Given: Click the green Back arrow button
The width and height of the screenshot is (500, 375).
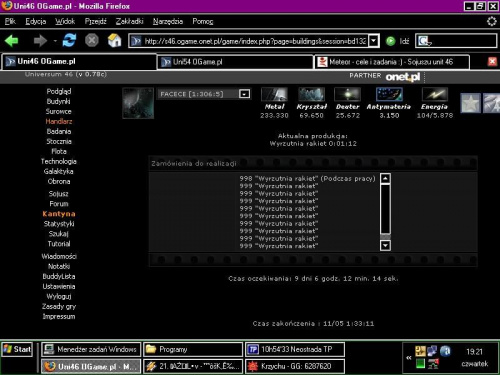Looking at the screenshot, I should 12,41.
